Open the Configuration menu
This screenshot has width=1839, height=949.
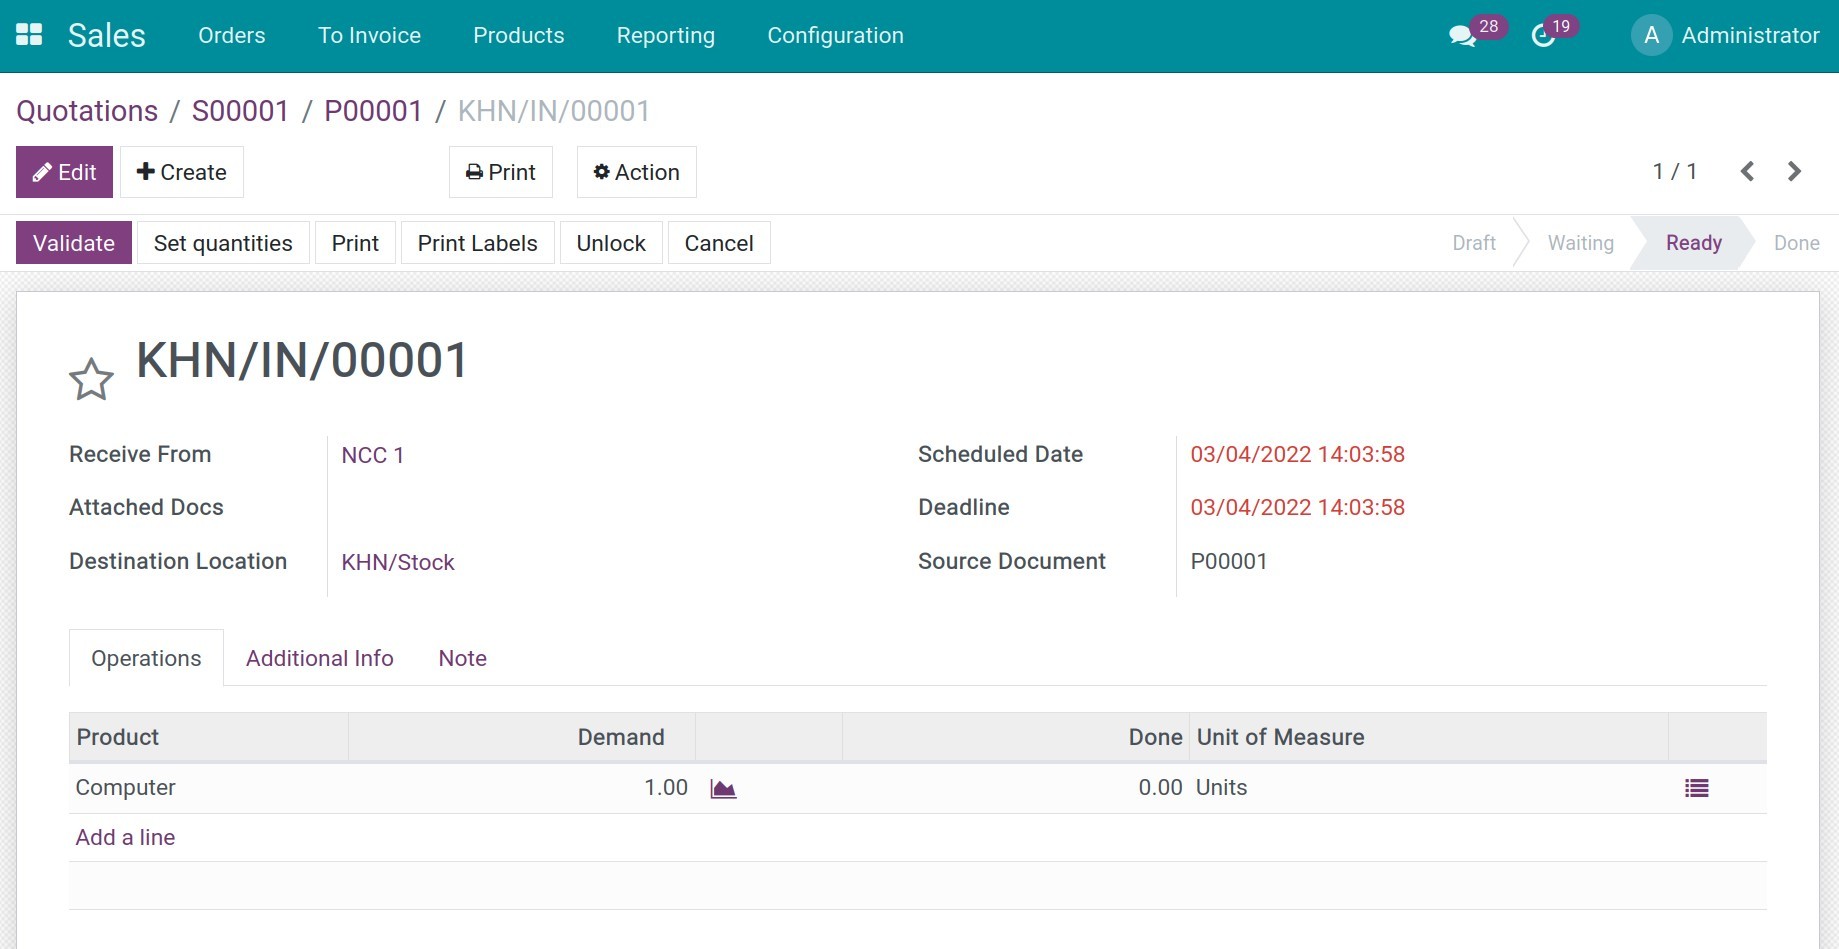point(835,36)
